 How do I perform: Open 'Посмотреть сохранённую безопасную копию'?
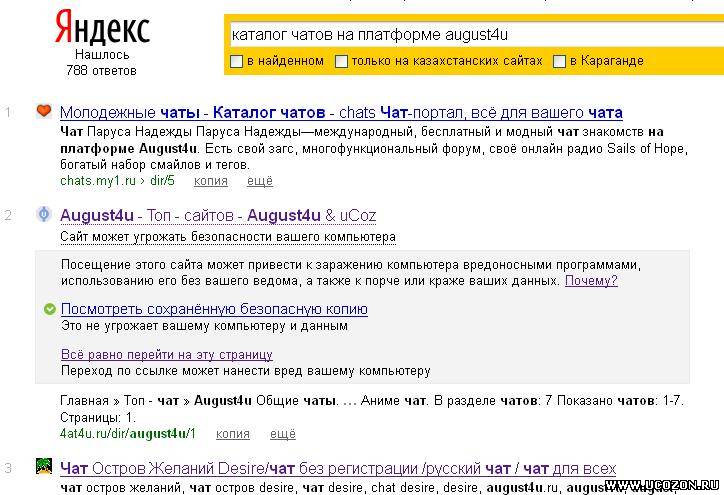point(214,309)
